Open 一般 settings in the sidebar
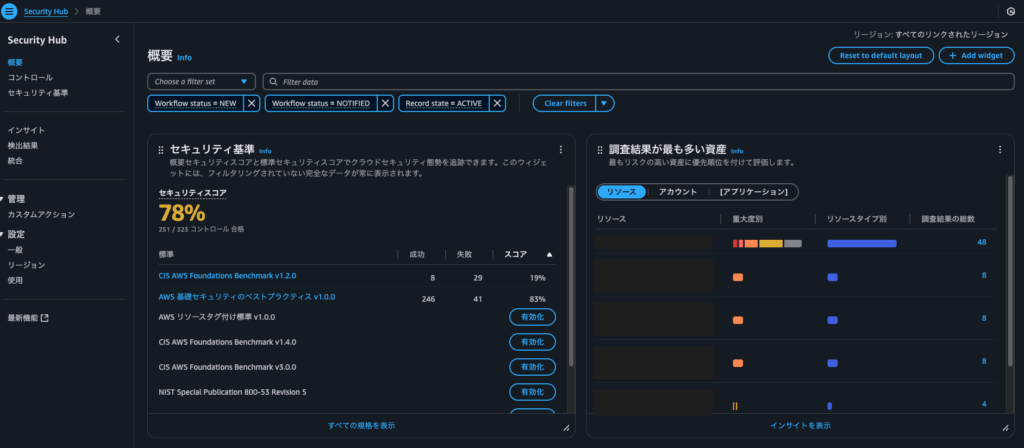The height and width of the screenshot is (448, 1024). coord(15,249)
